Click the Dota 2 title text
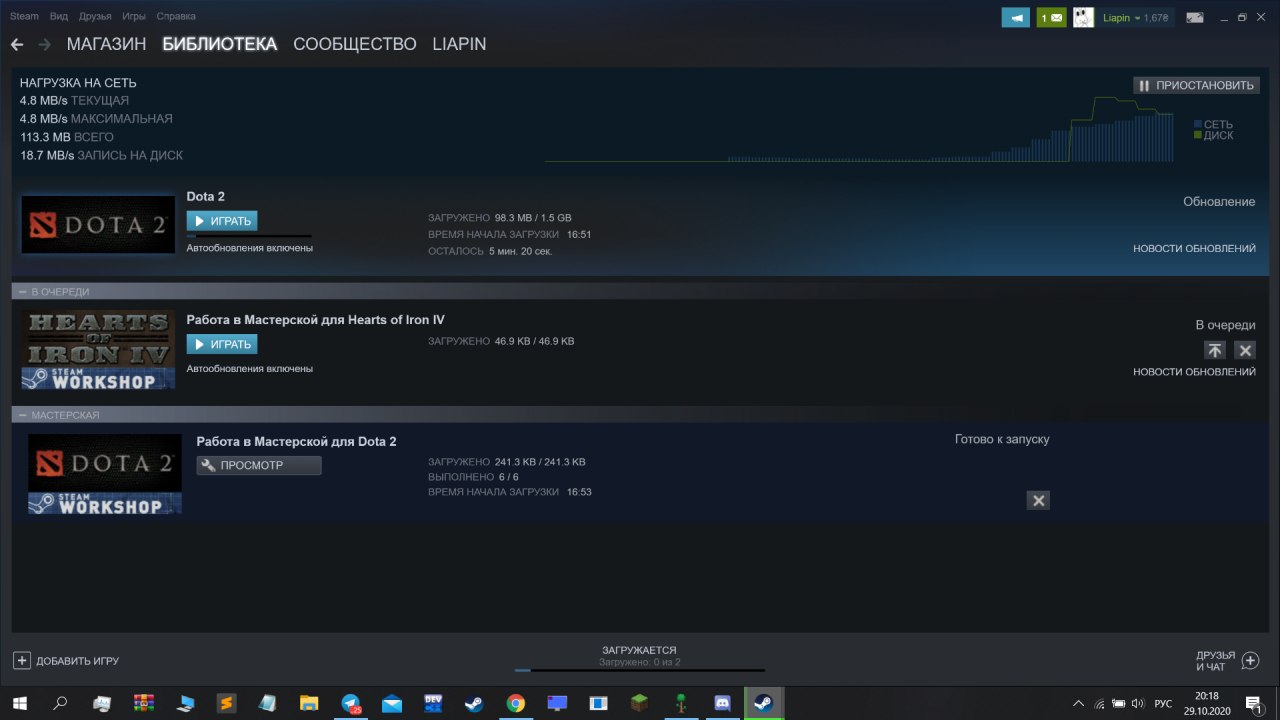The image size is (1280, 720). [x=205, y=197]
